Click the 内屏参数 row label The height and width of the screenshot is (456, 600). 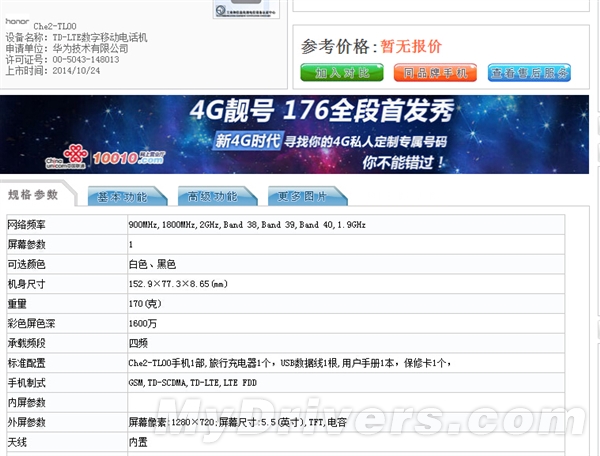click(x=26, y=403)
